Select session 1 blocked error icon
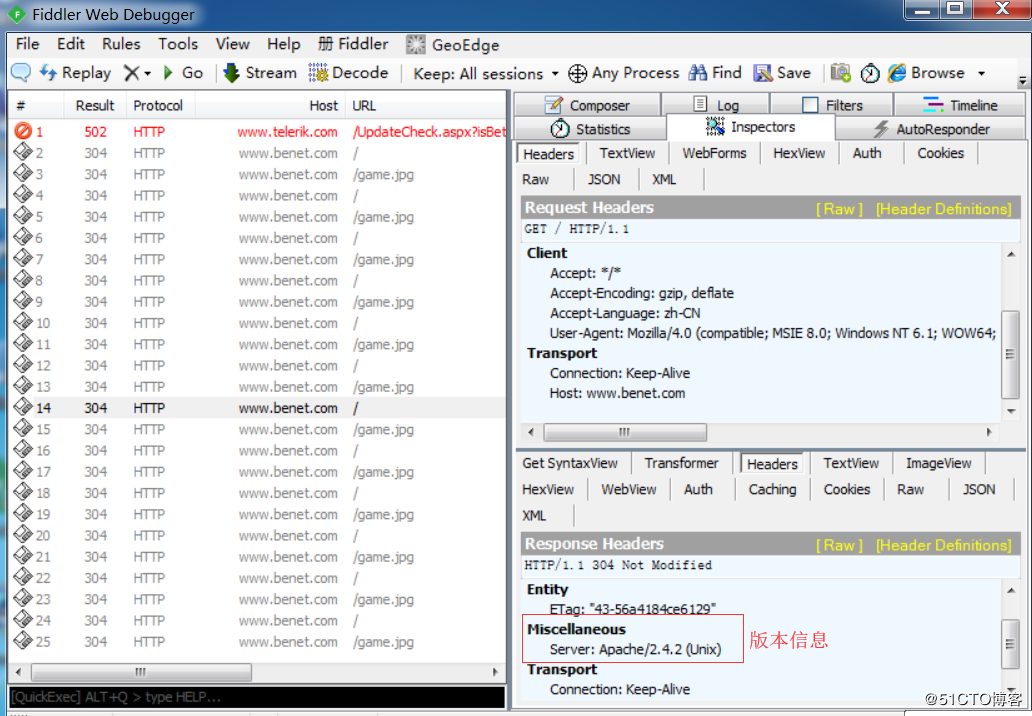This screenshot has width=1032, height=716. (x=23, y=131)
